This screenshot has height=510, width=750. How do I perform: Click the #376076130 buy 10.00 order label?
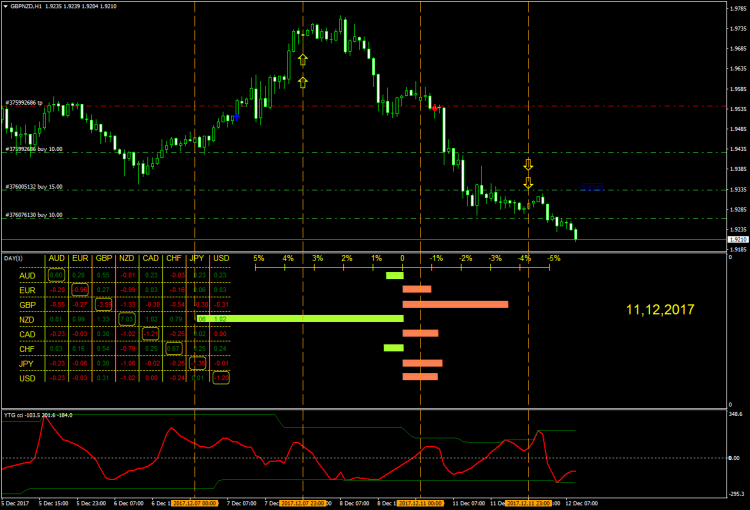35,214
